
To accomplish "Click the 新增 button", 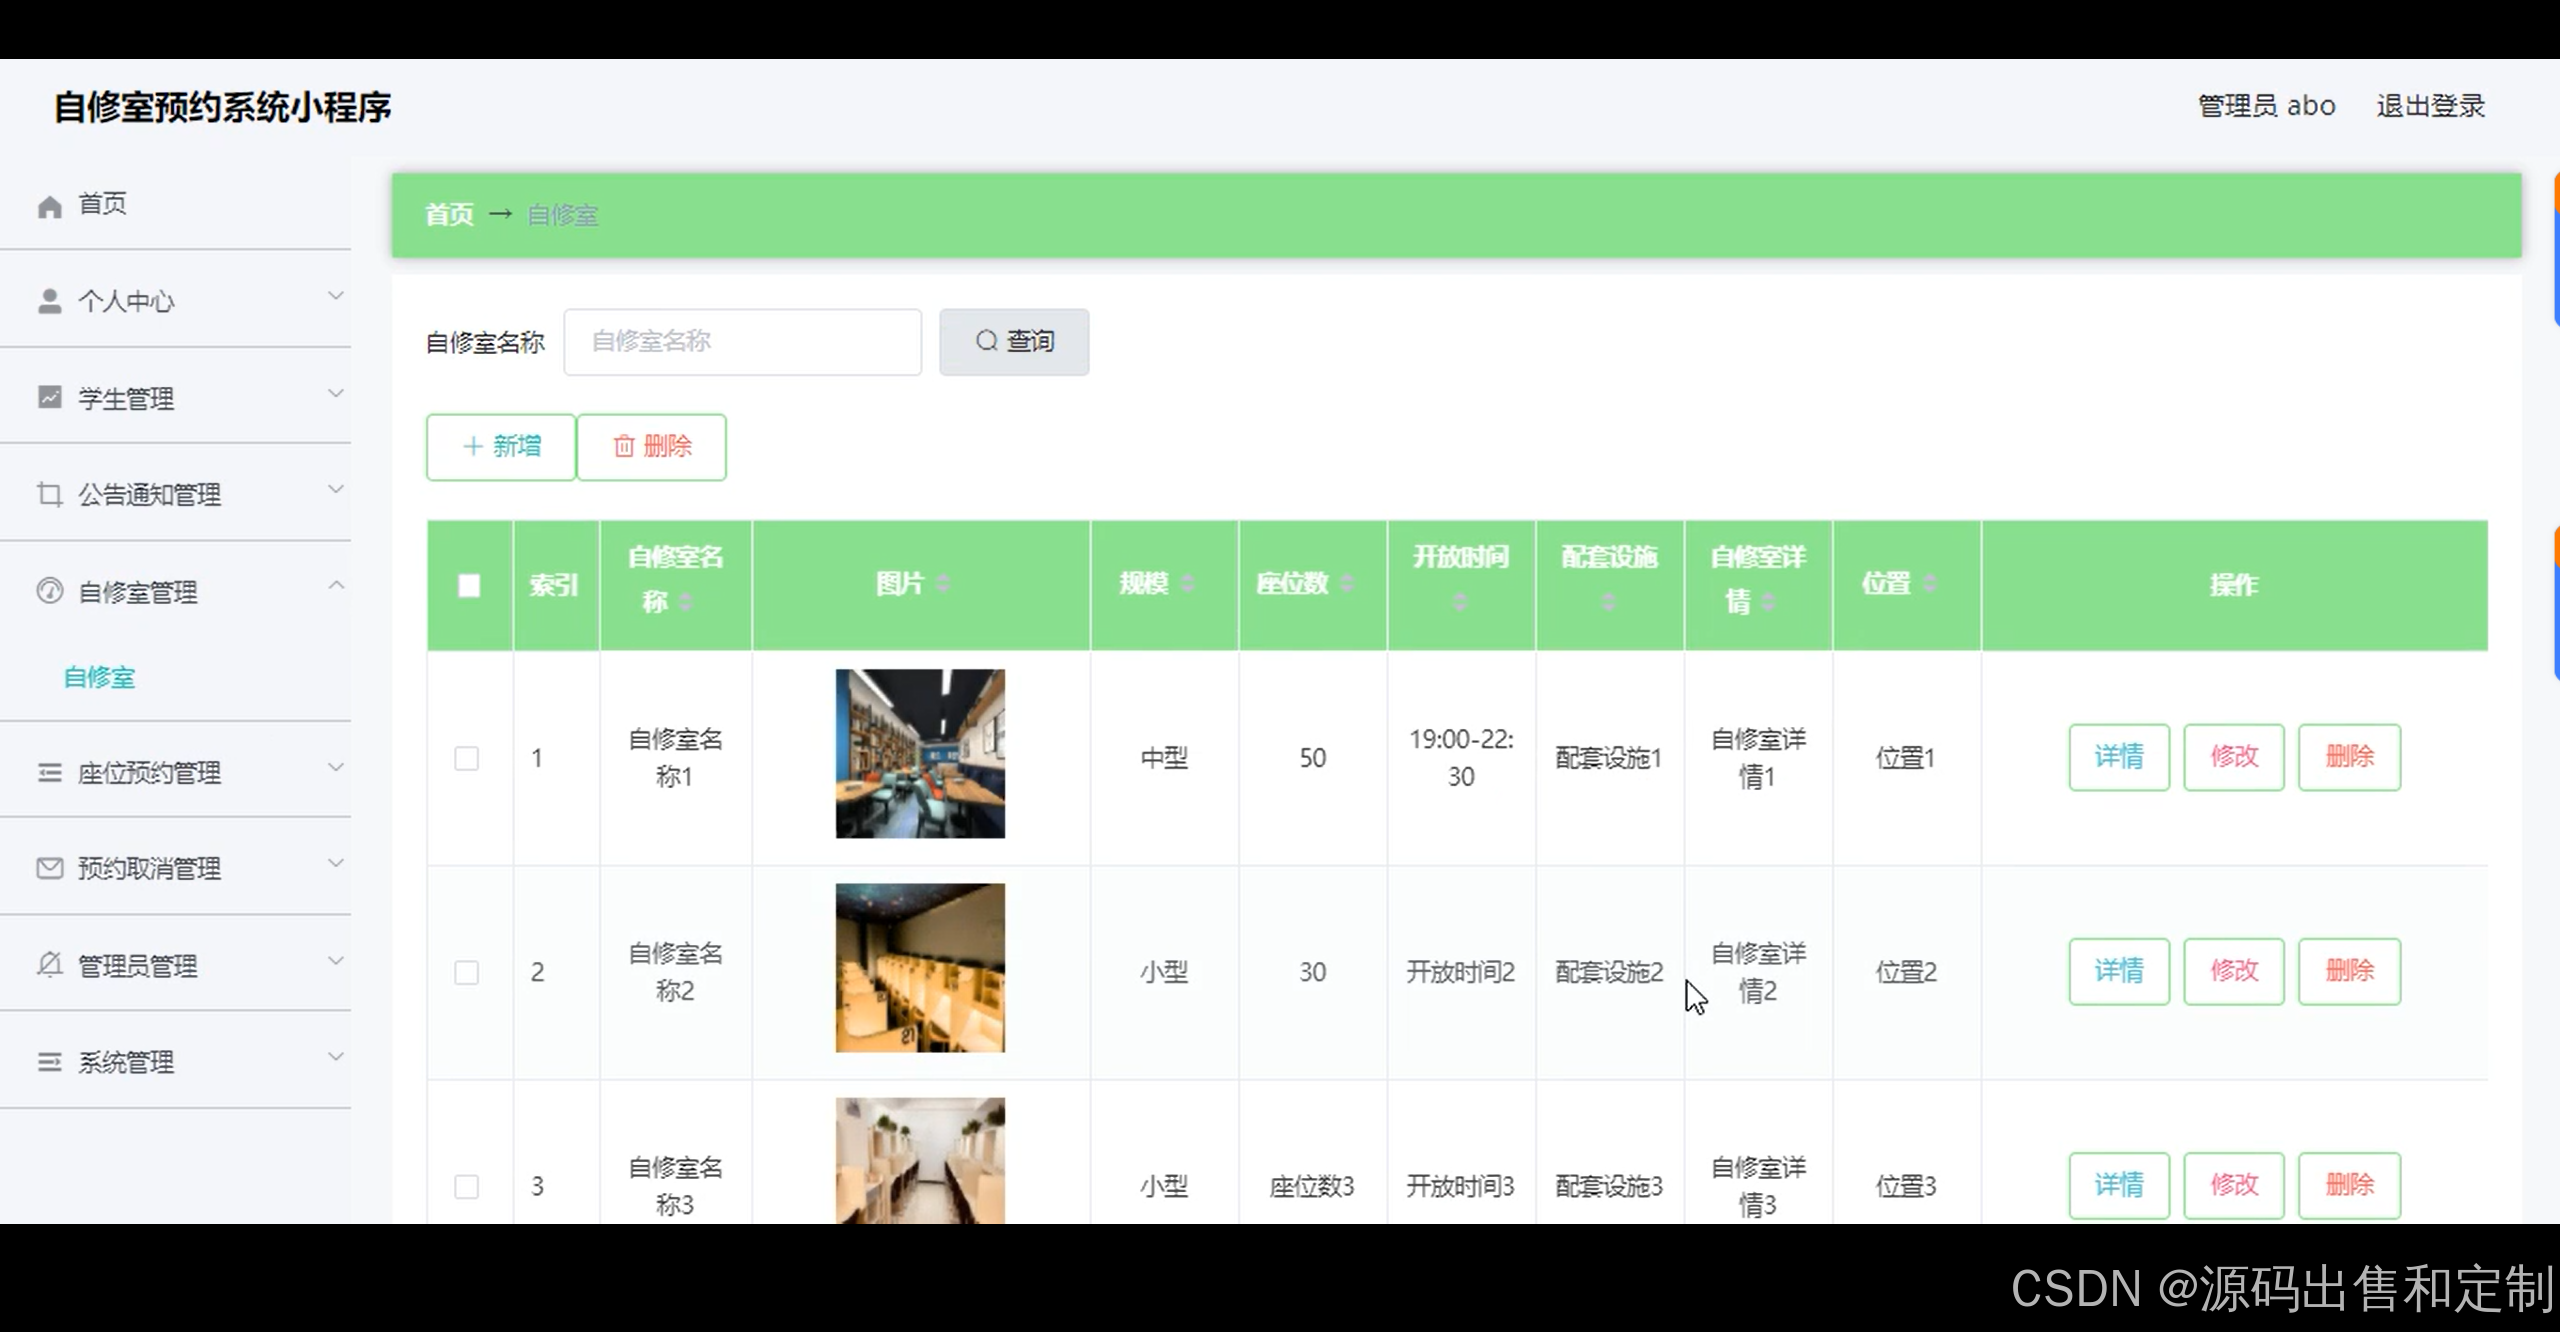I will pyautogui.click(x=501, y=447).
